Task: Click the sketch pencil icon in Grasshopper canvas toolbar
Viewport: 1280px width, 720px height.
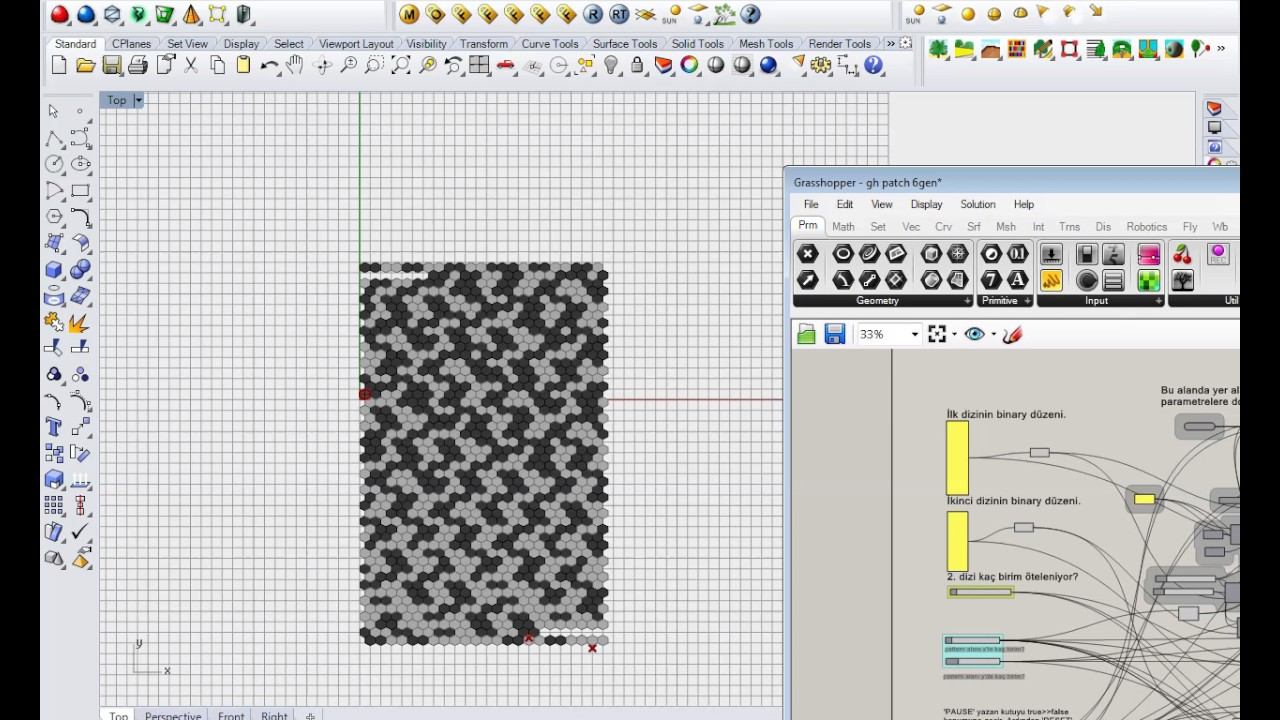Action: 1012,334
